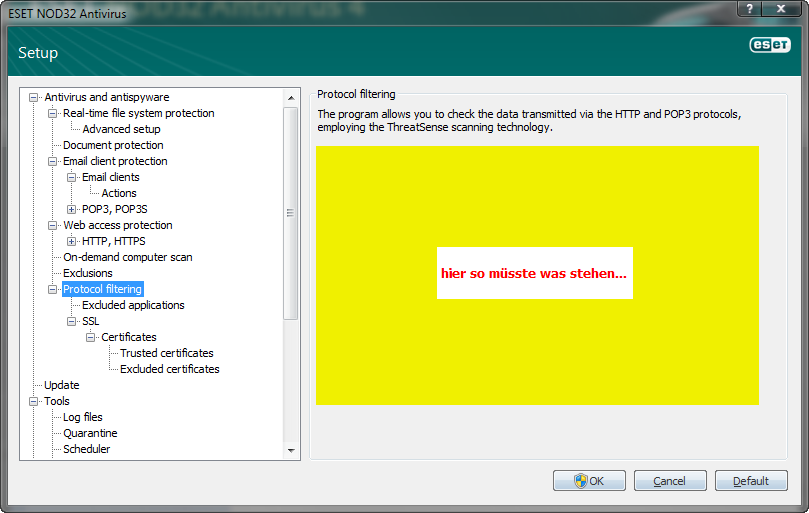Select Email client protection item
The width and height of the screenshot is (809, 513).
pos(115,161)
